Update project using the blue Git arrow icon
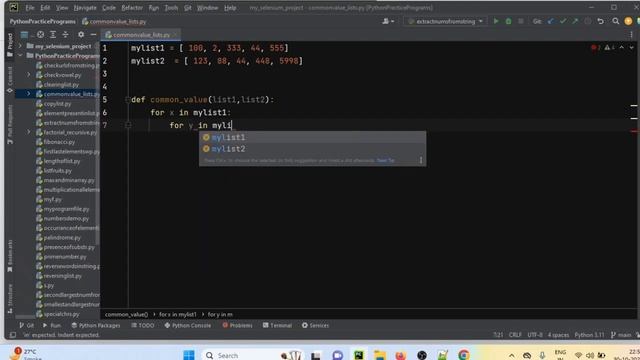 pos(551,21)
